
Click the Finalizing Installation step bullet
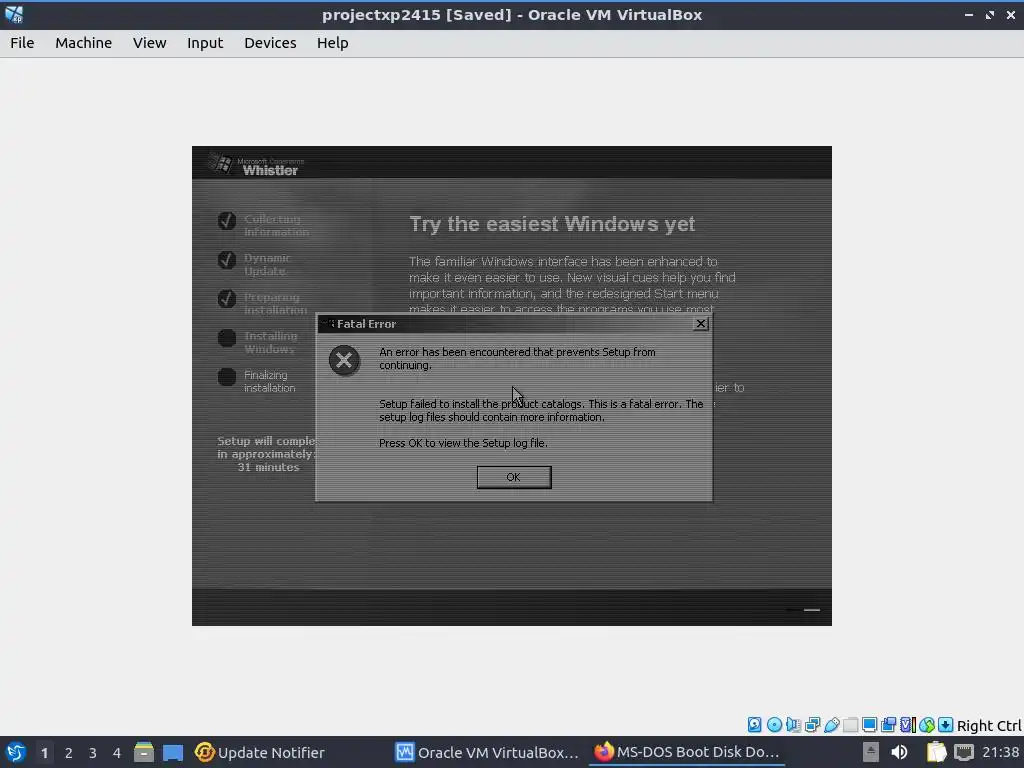[x=227, y=377]
